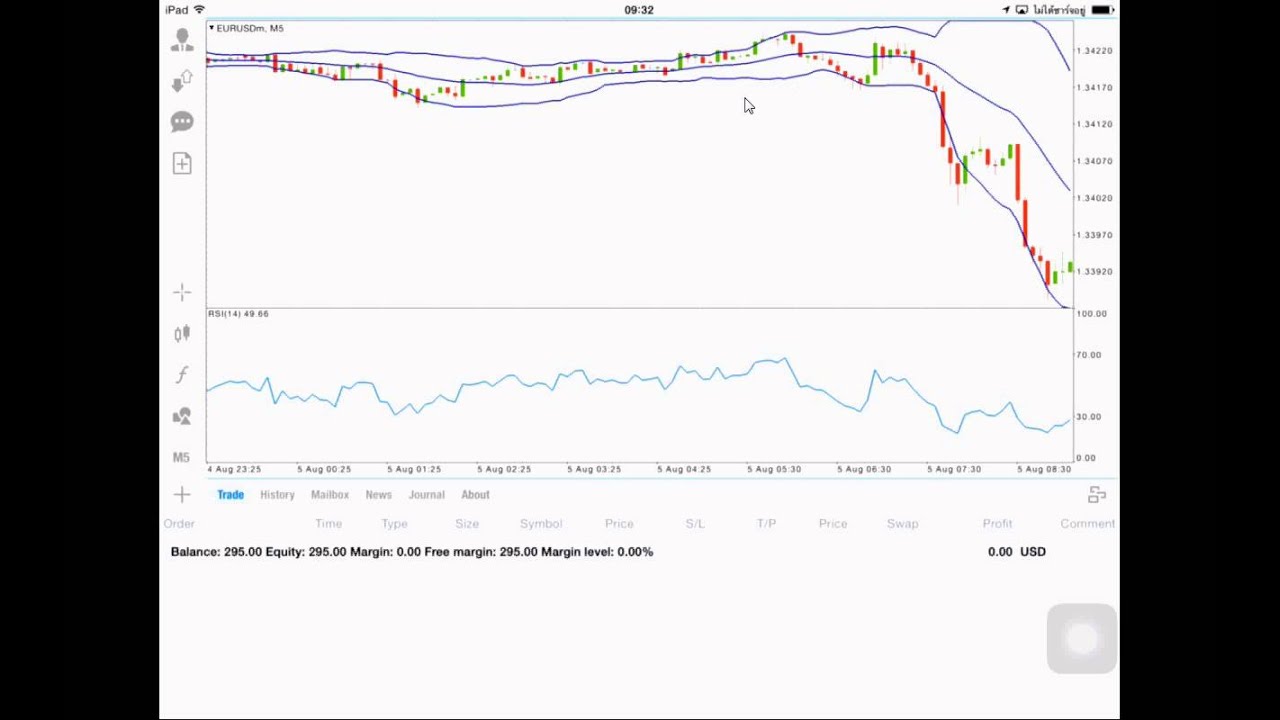The height and width of the screenshot is (720, 1280).
Task: Sort by the Profit column header
Action: 997,524
